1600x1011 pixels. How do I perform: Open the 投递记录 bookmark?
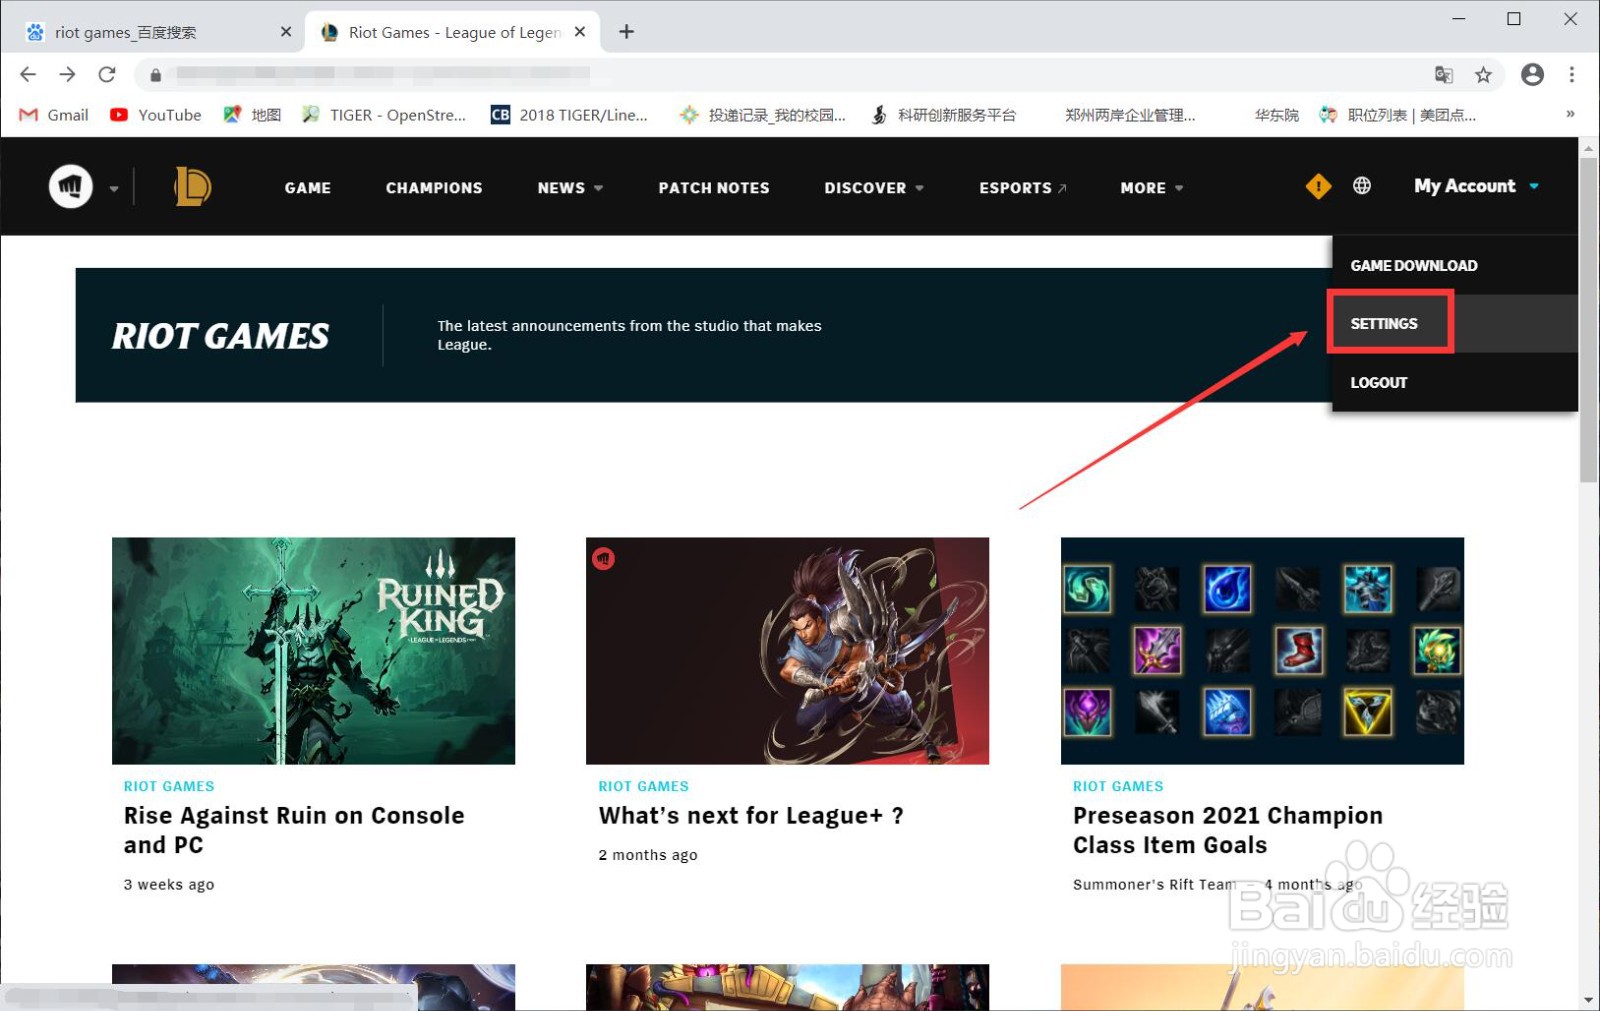(x=763, y=115)
